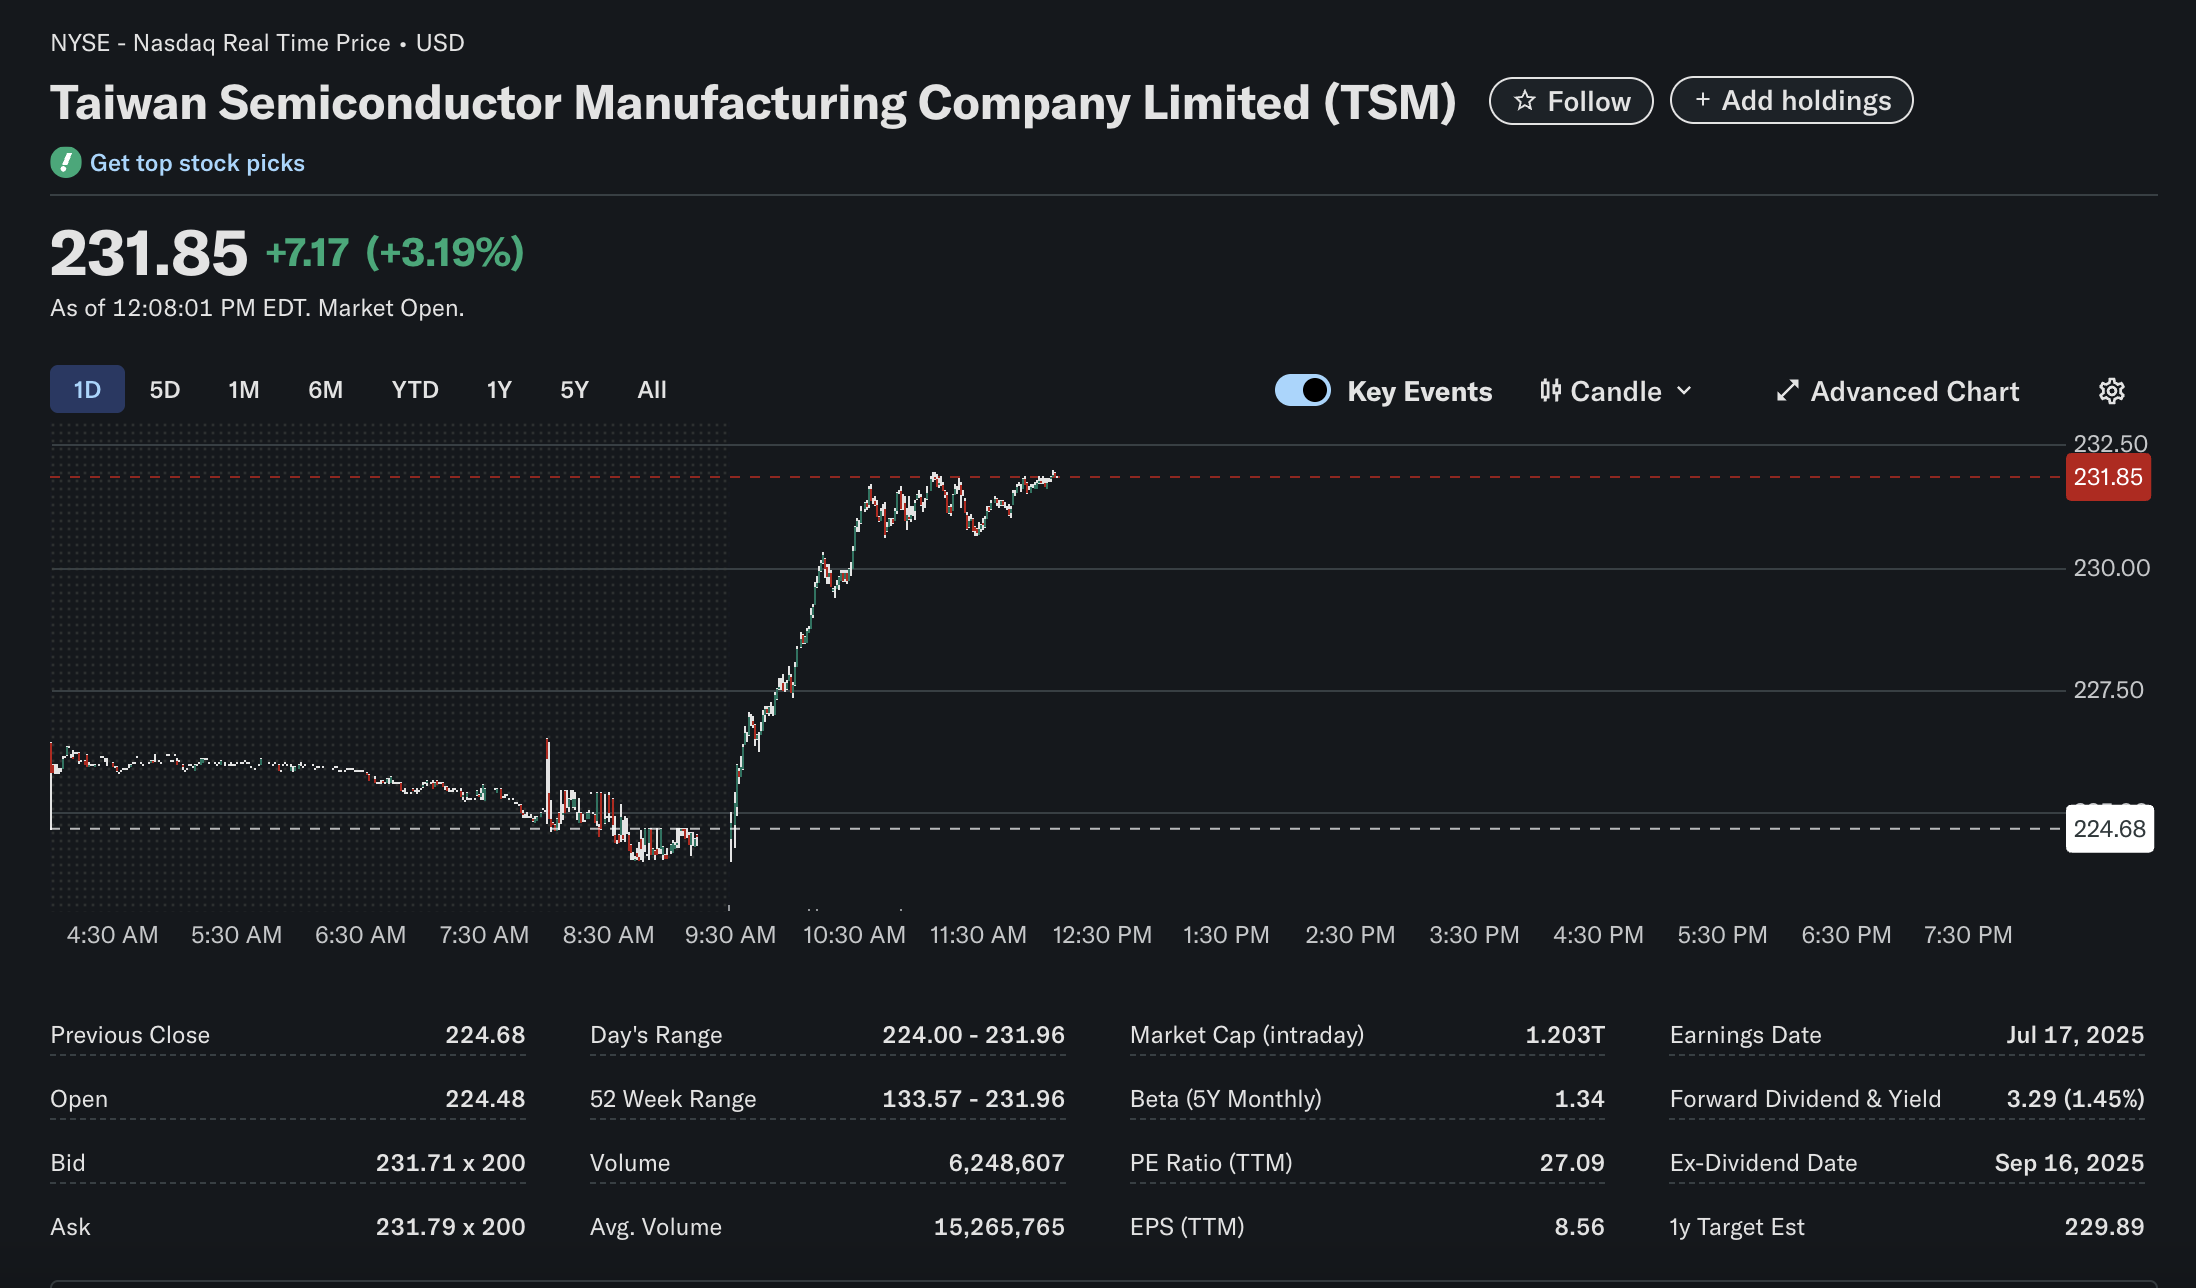2196x1288 pixels.
Task: Click the Volume value 6,248,607
Action: tap(1007, 1163)
